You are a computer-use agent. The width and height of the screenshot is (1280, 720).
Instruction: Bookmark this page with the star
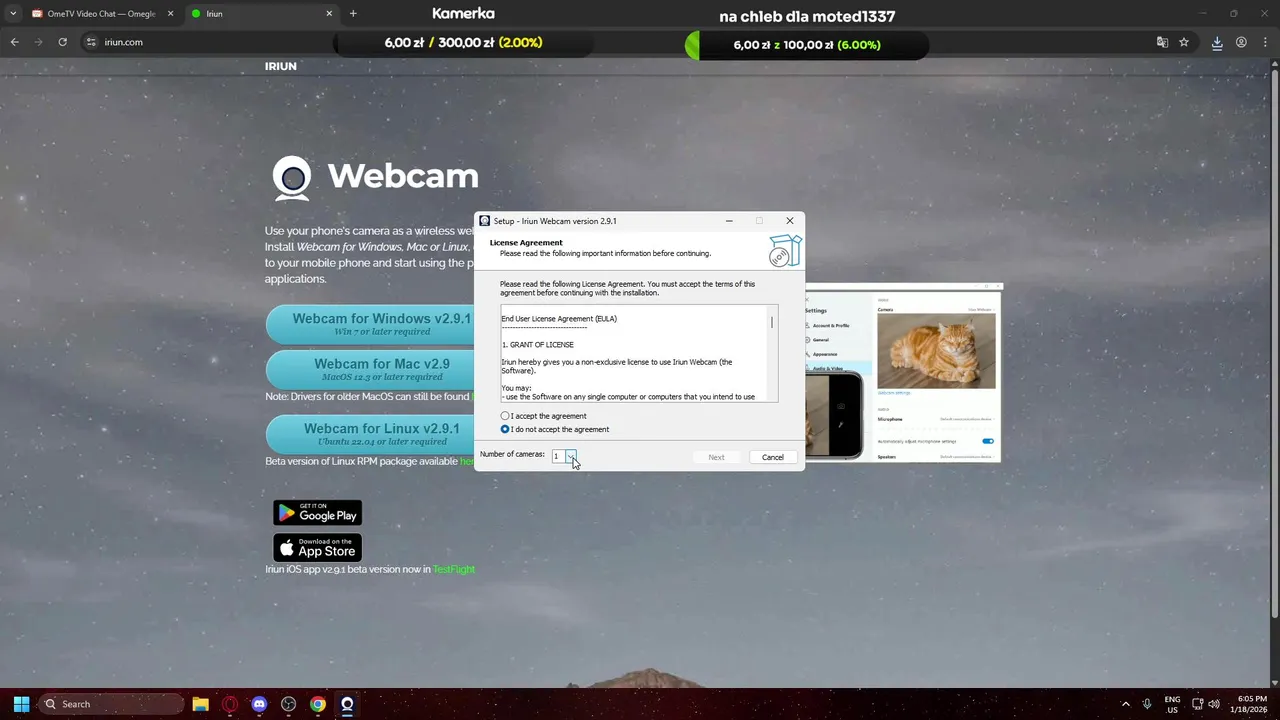click(1184, 42)
